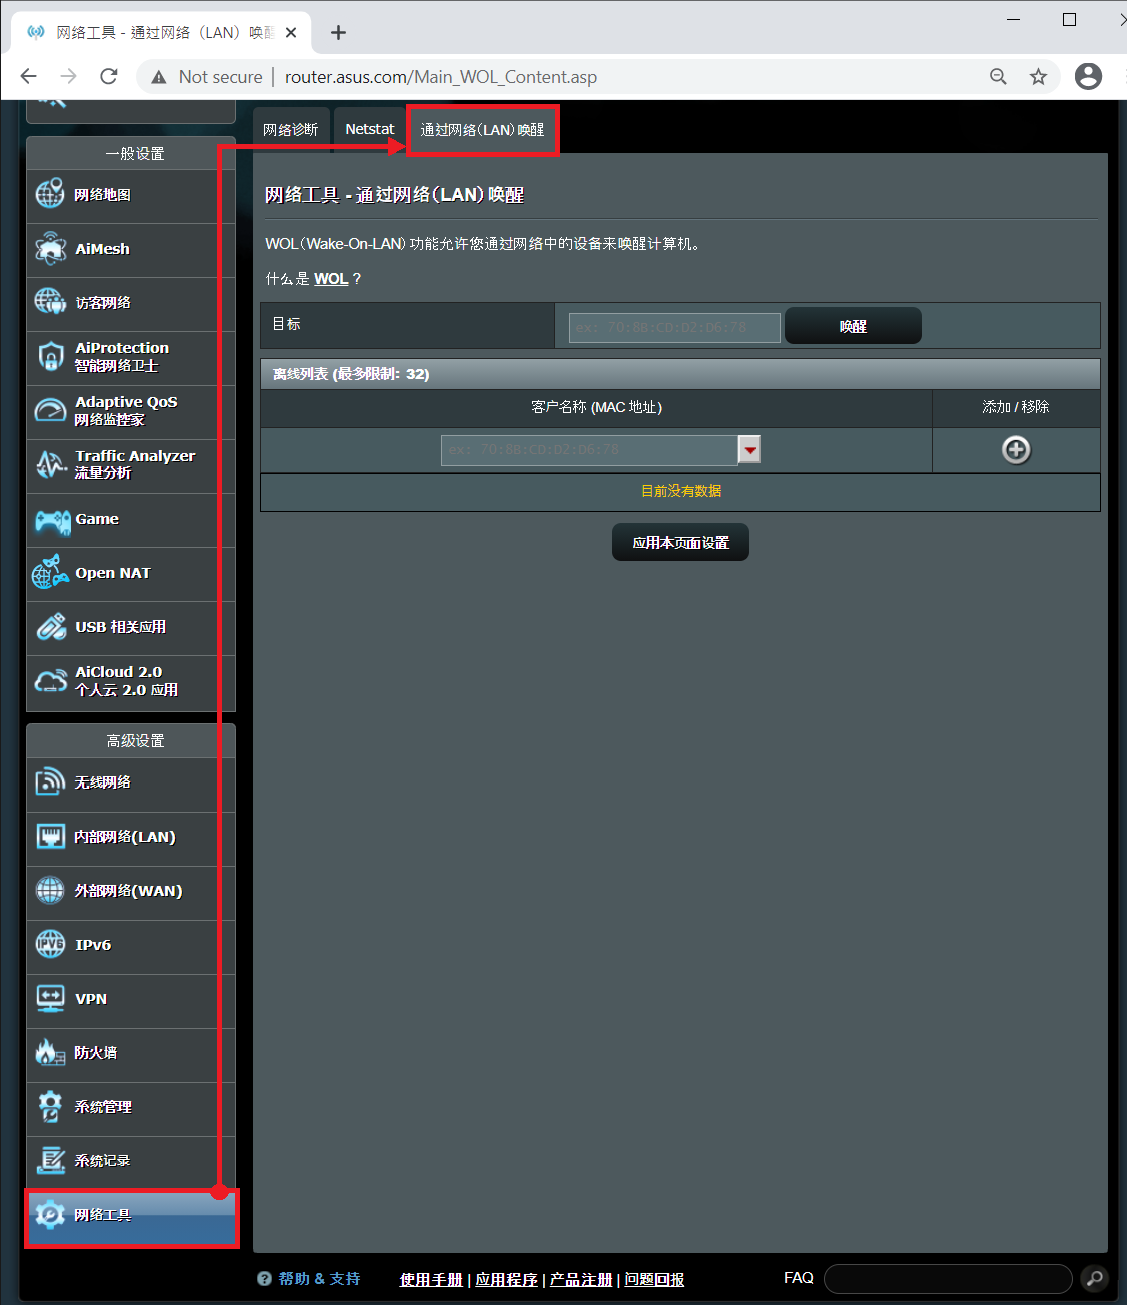
Task: Add client with the plus icon
Action: click(x=1016, y=450)
